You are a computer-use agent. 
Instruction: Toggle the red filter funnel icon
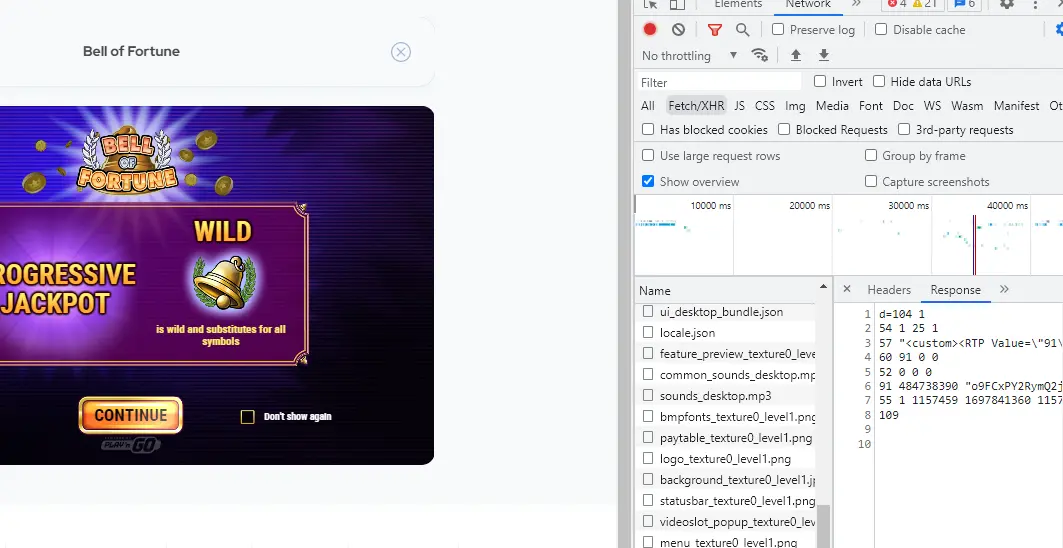tap(715, 29)
